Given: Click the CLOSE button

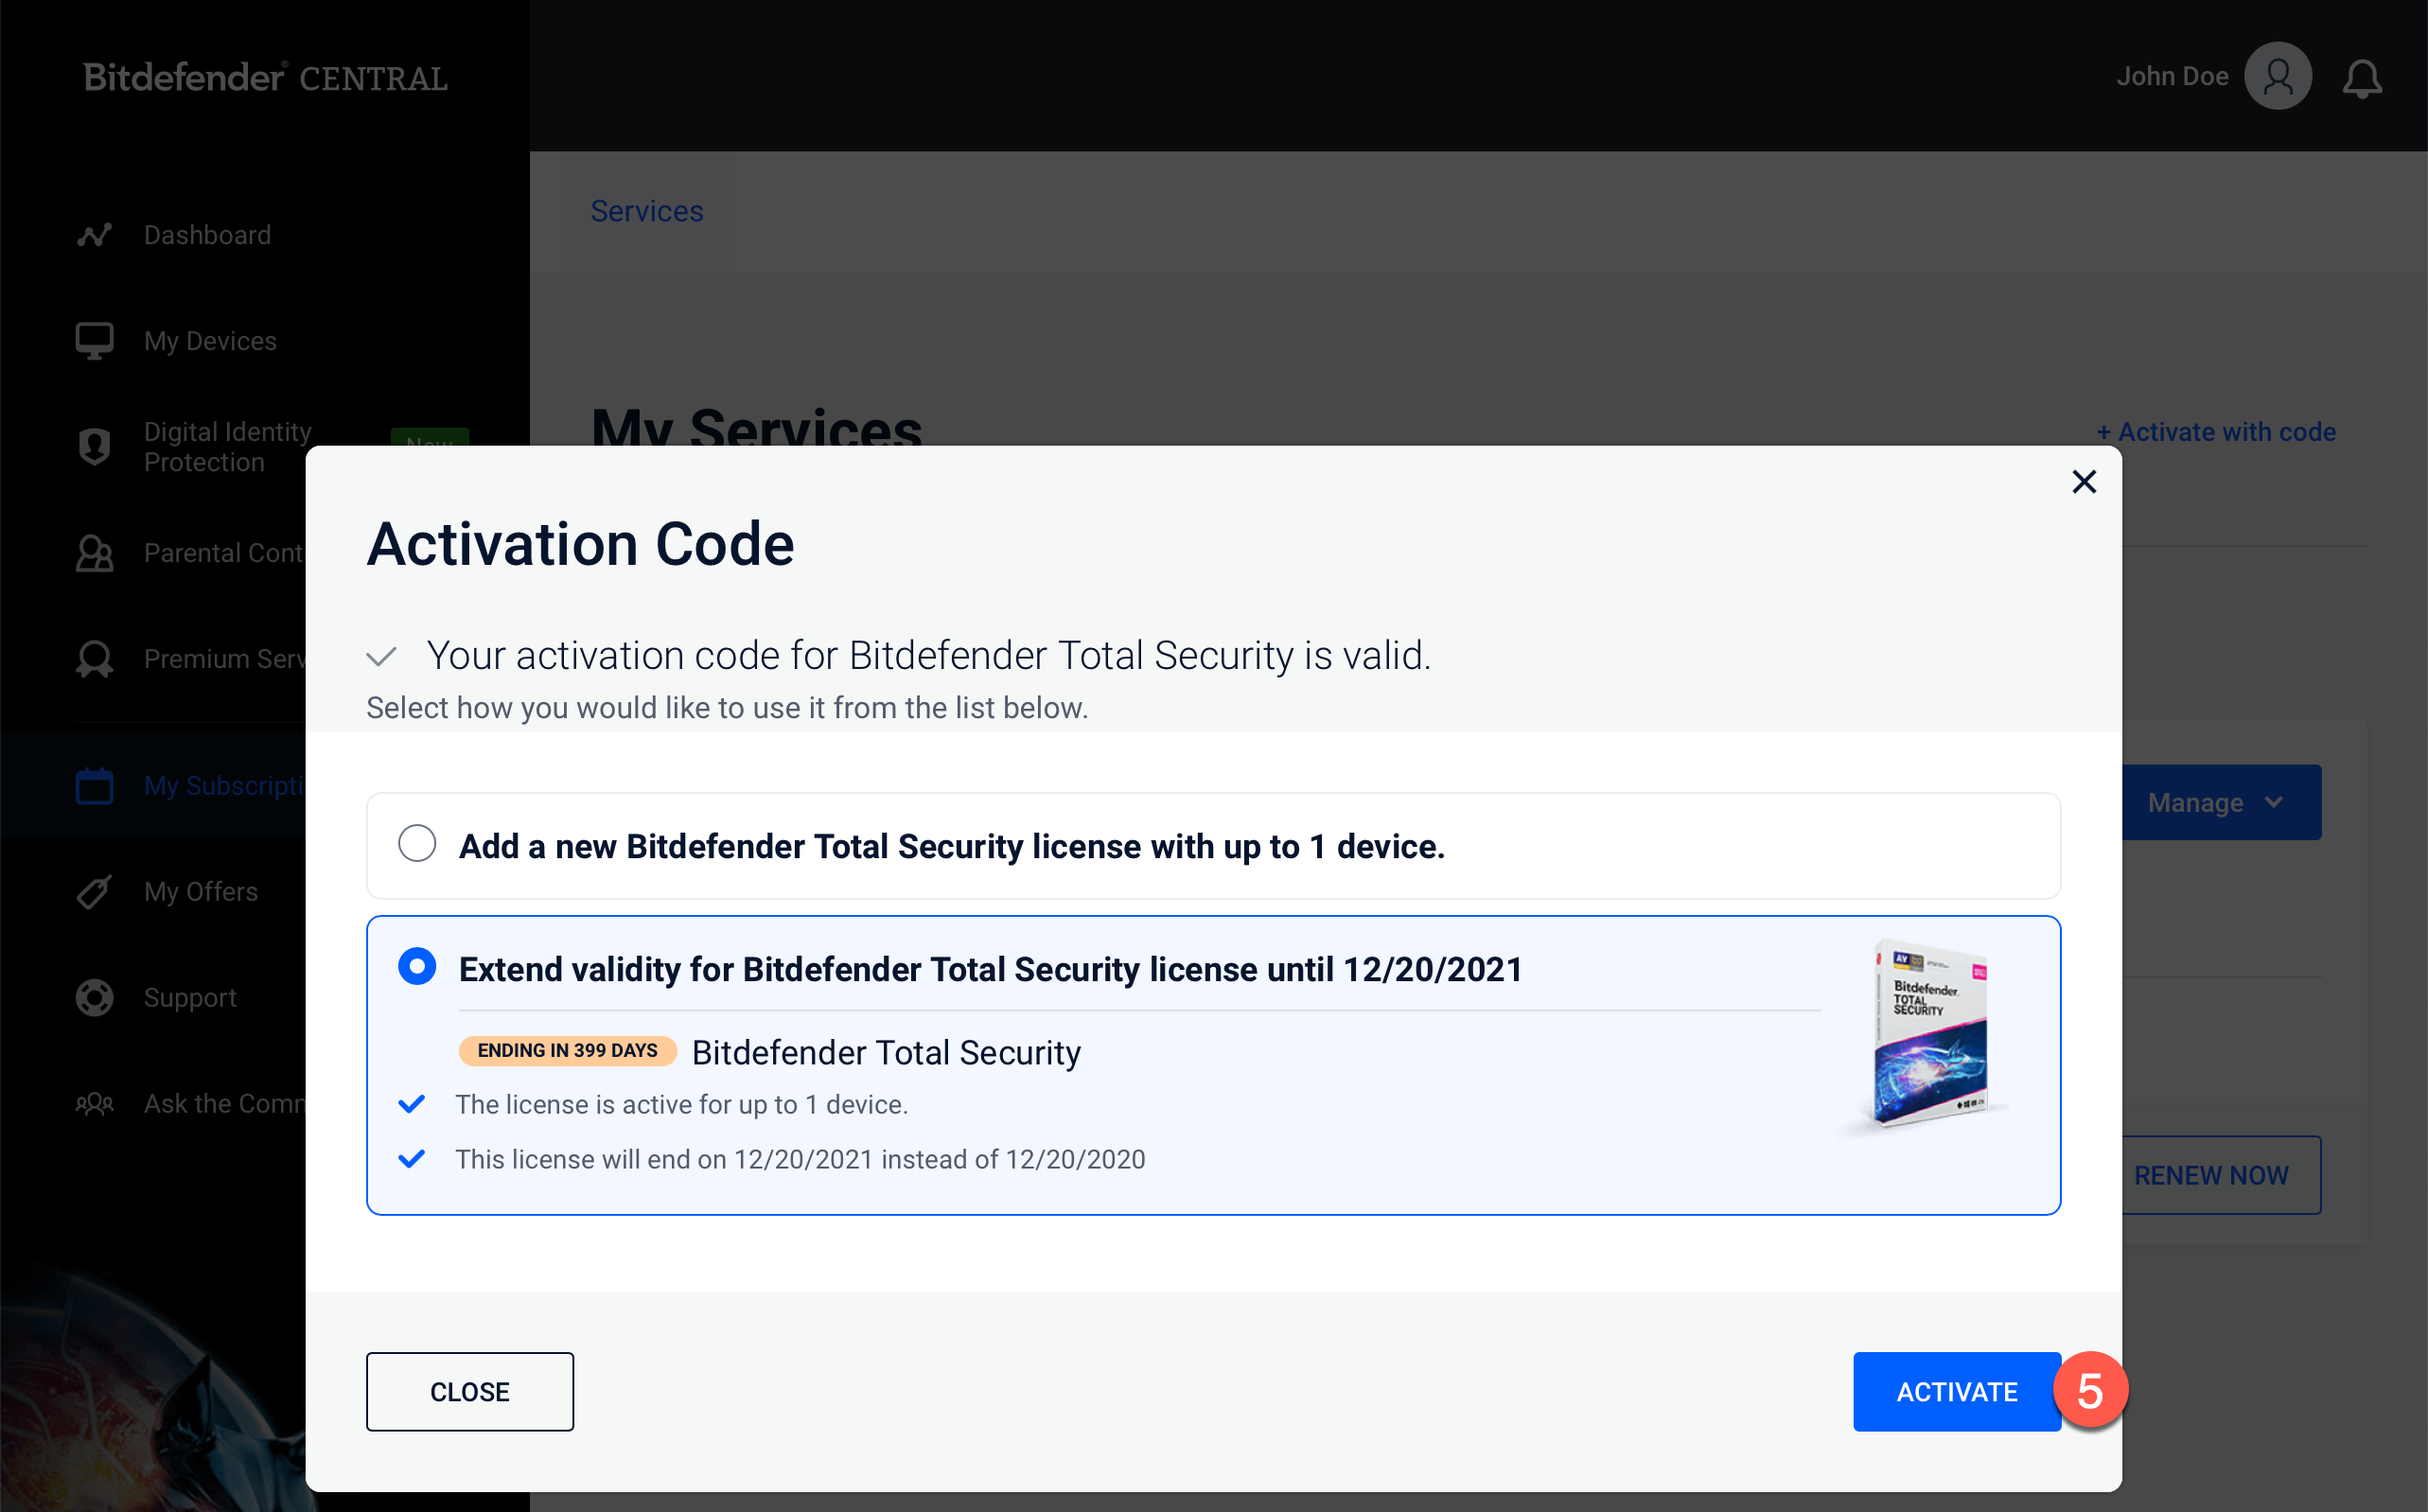Looking at the screenshot, I should point(470,1392).
